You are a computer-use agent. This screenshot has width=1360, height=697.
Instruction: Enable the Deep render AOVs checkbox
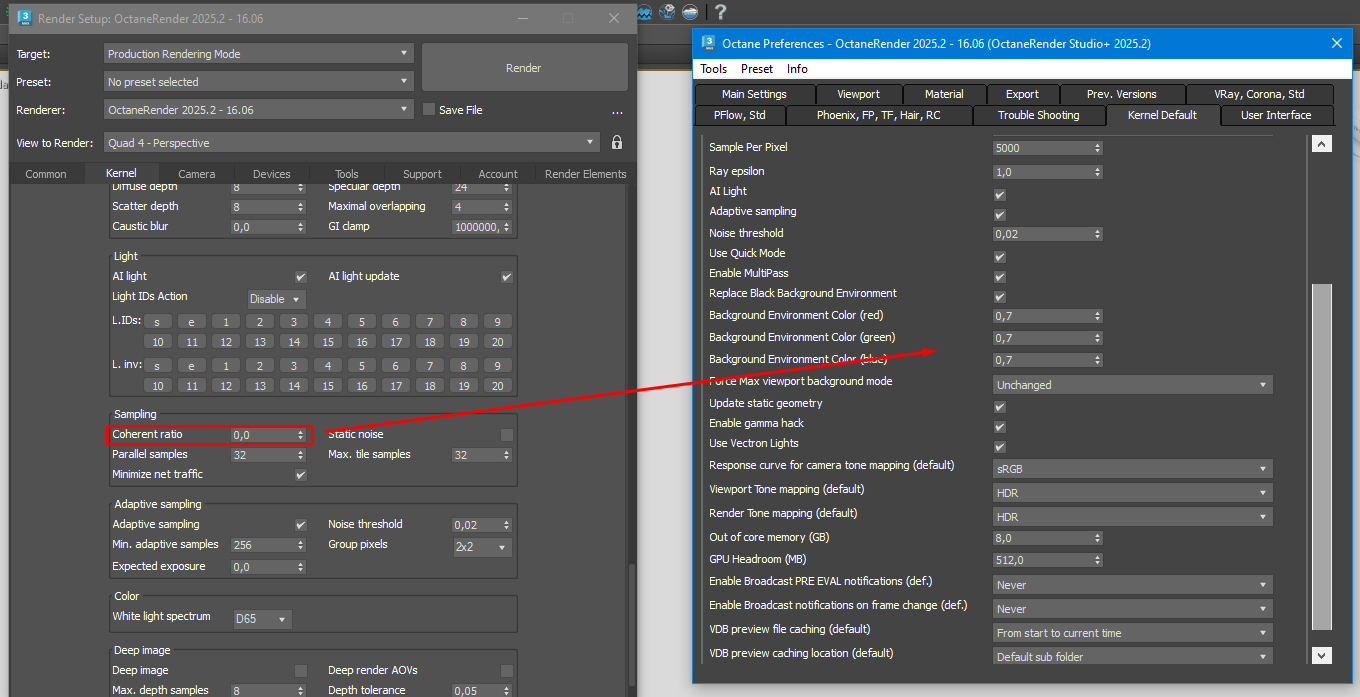tap(507, 671)
